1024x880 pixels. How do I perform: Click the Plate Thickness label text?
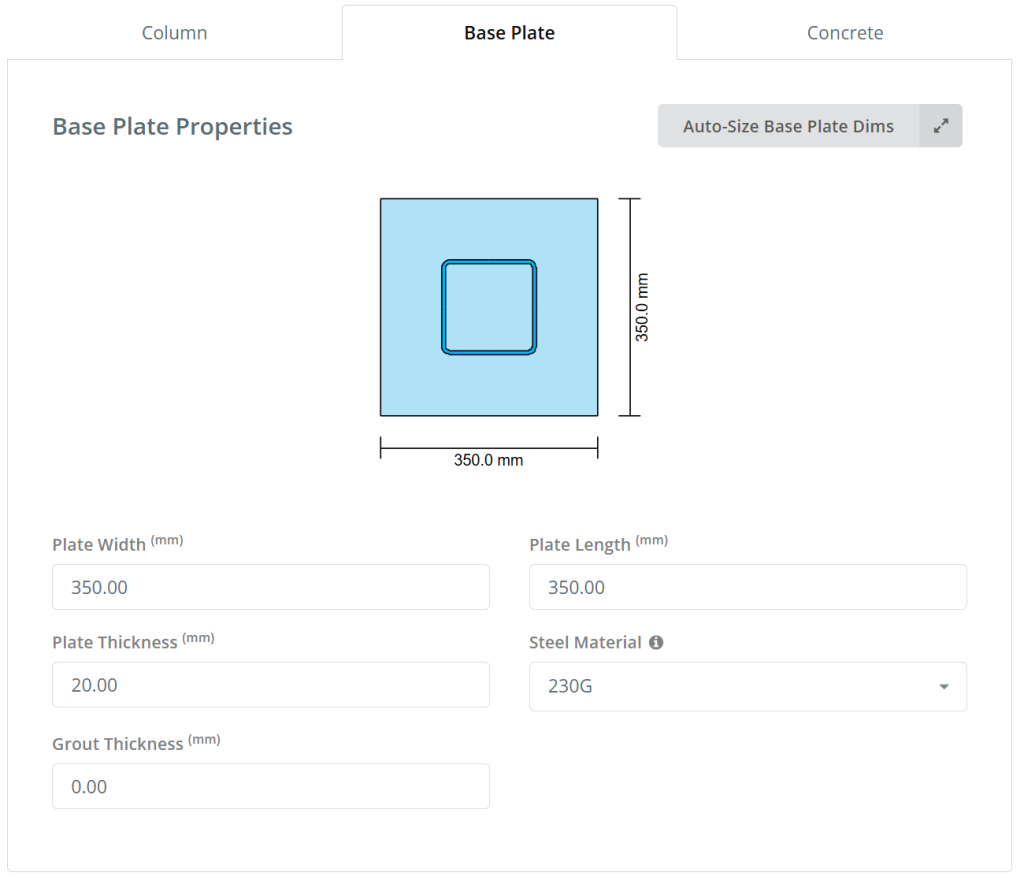[114, 643]
